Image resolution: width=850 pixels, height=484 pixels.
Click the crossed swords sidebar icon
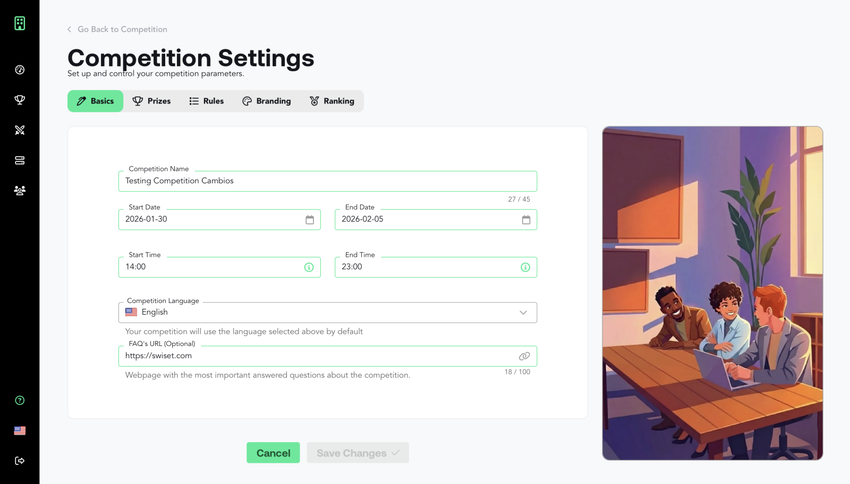pyautogui.click(x=20, y=130)
